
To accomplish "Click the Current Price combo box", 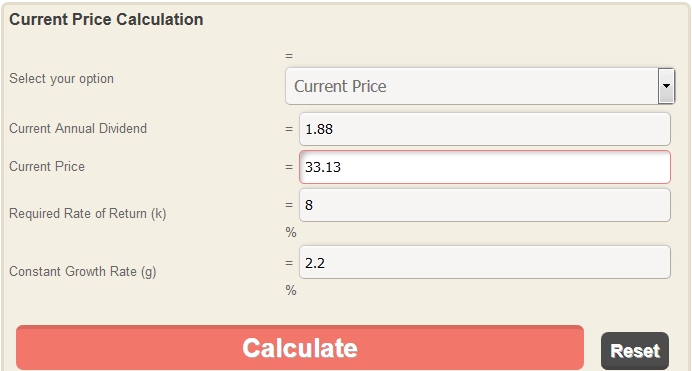I will point(480,86).
